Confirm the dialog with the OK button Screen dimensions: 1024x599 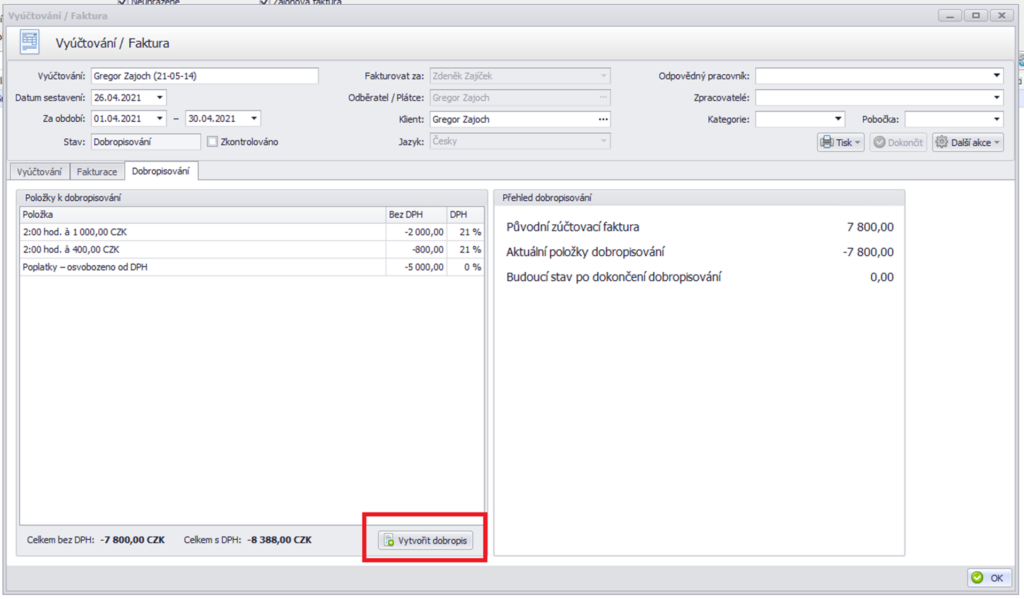[x=989, y=578]
